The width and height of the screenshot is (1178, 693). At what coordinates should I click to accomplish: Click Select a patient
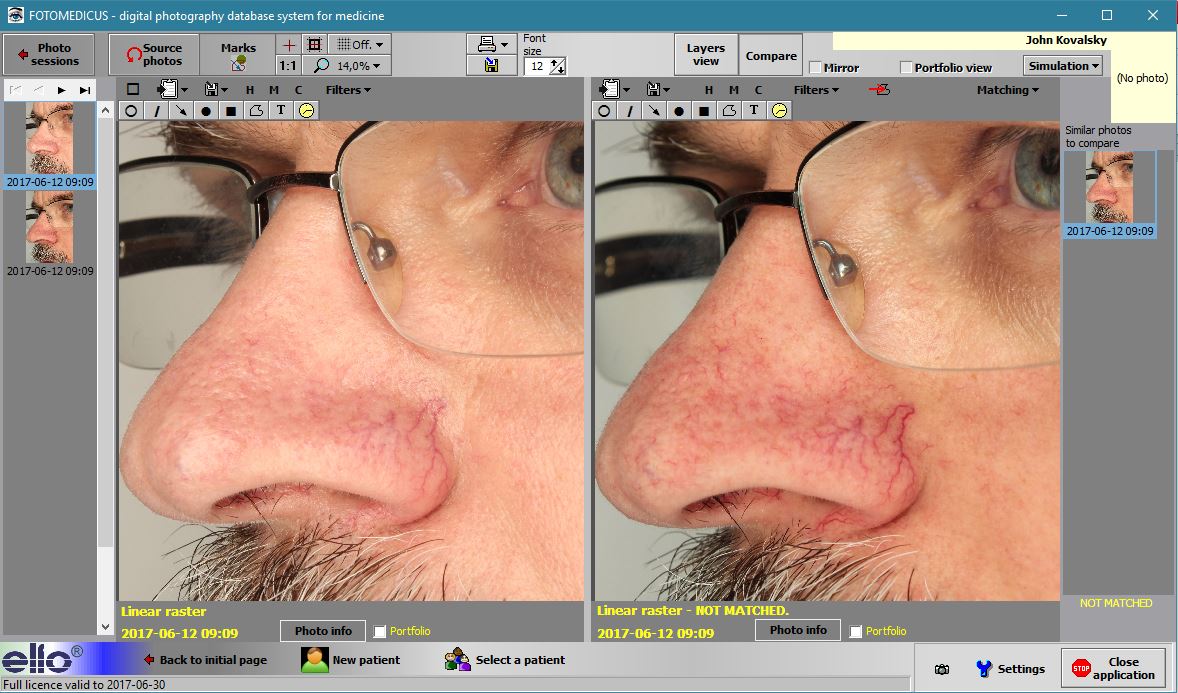pos(505,660)
